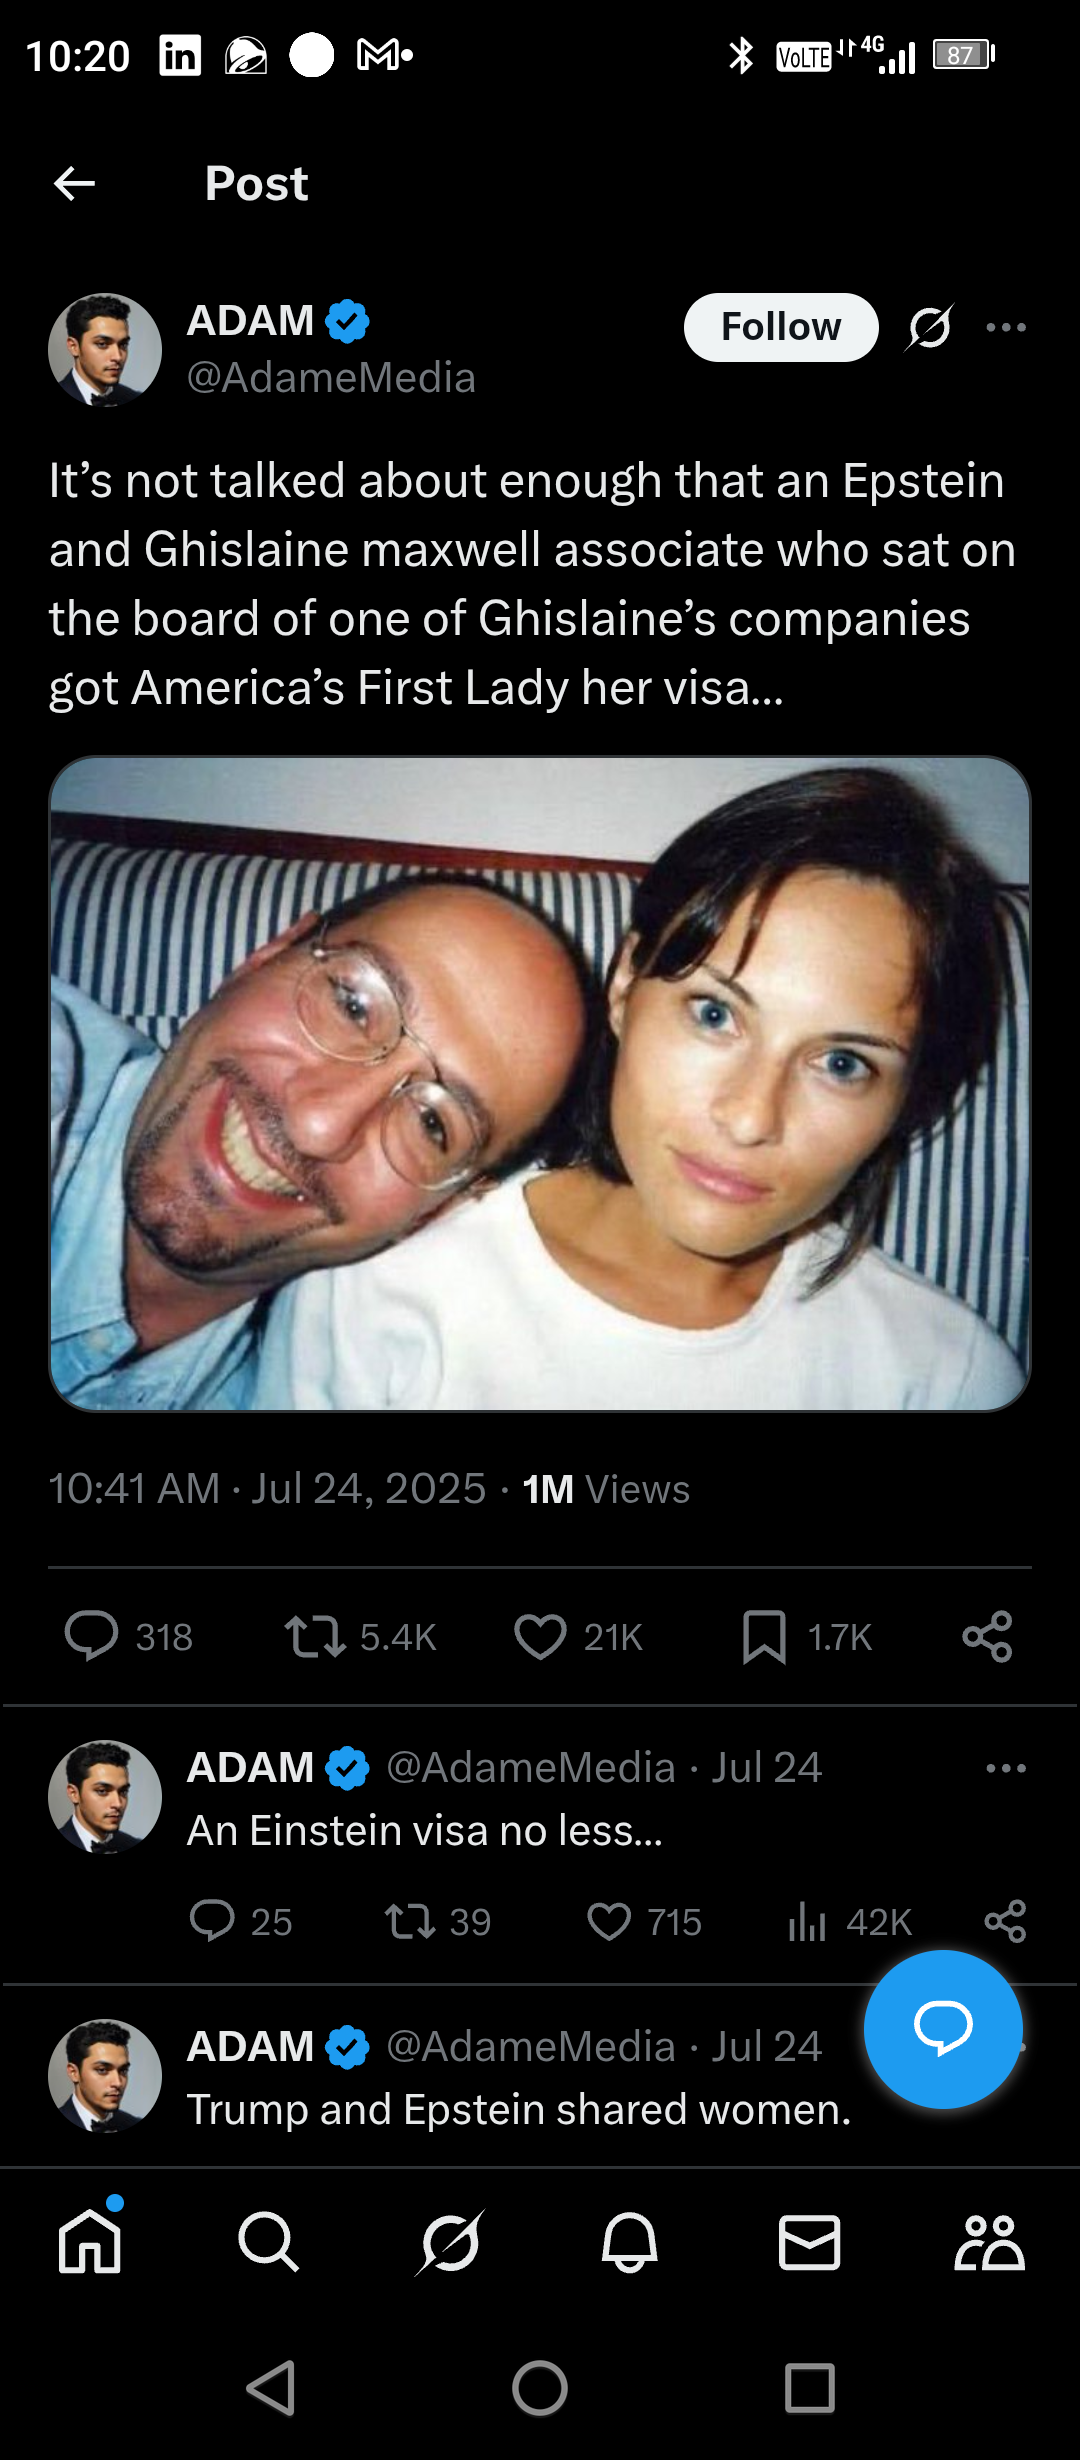Open more options on Einstein visa reply
The width and height of the screenshot is (1080, 2460).
[1005, 1768]
